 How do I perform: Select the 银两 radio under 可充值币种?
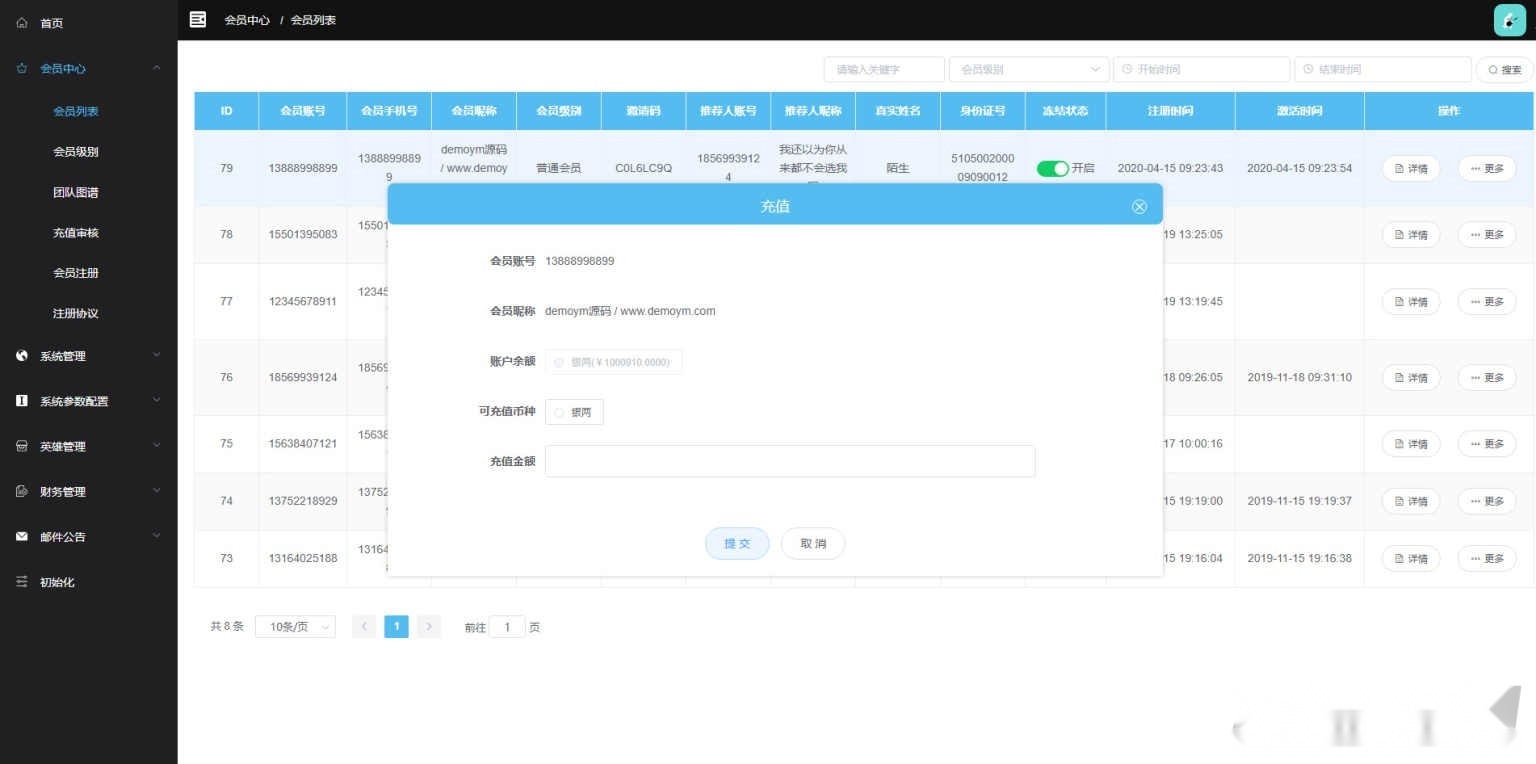559,411
